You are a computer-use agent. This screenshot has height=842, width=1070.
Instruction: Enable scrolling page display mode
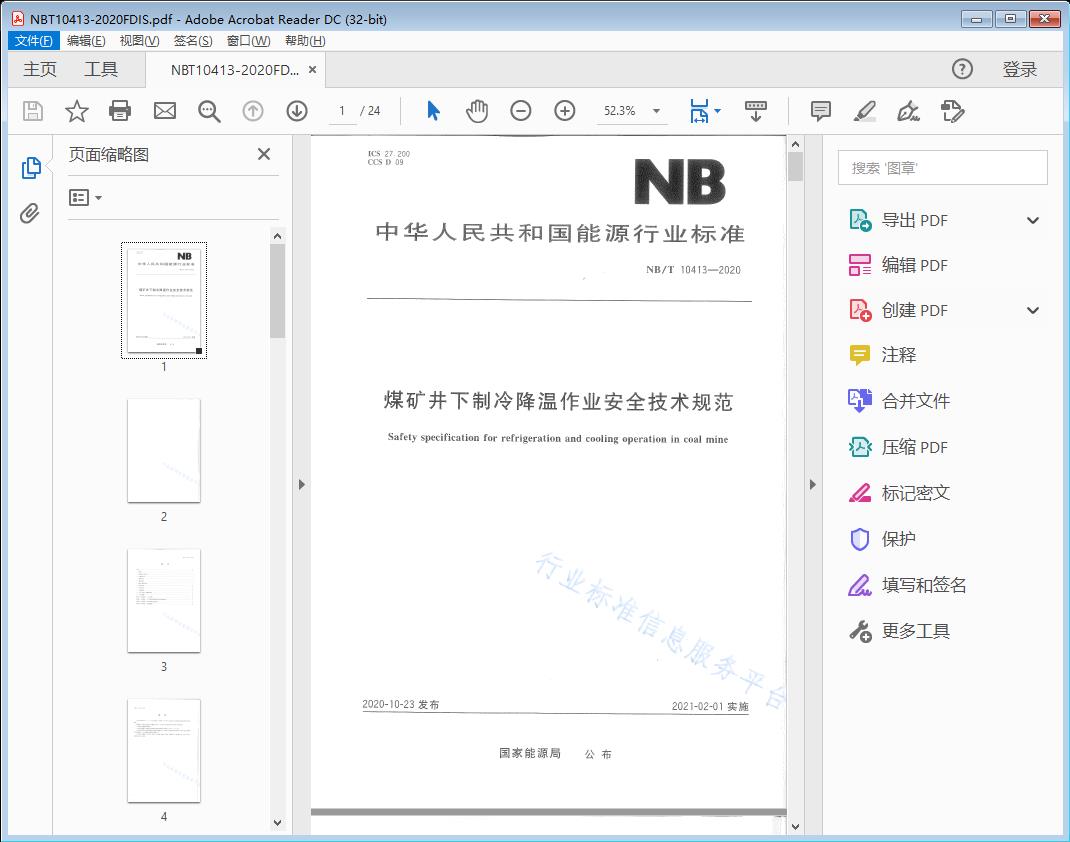click(755, 111)
